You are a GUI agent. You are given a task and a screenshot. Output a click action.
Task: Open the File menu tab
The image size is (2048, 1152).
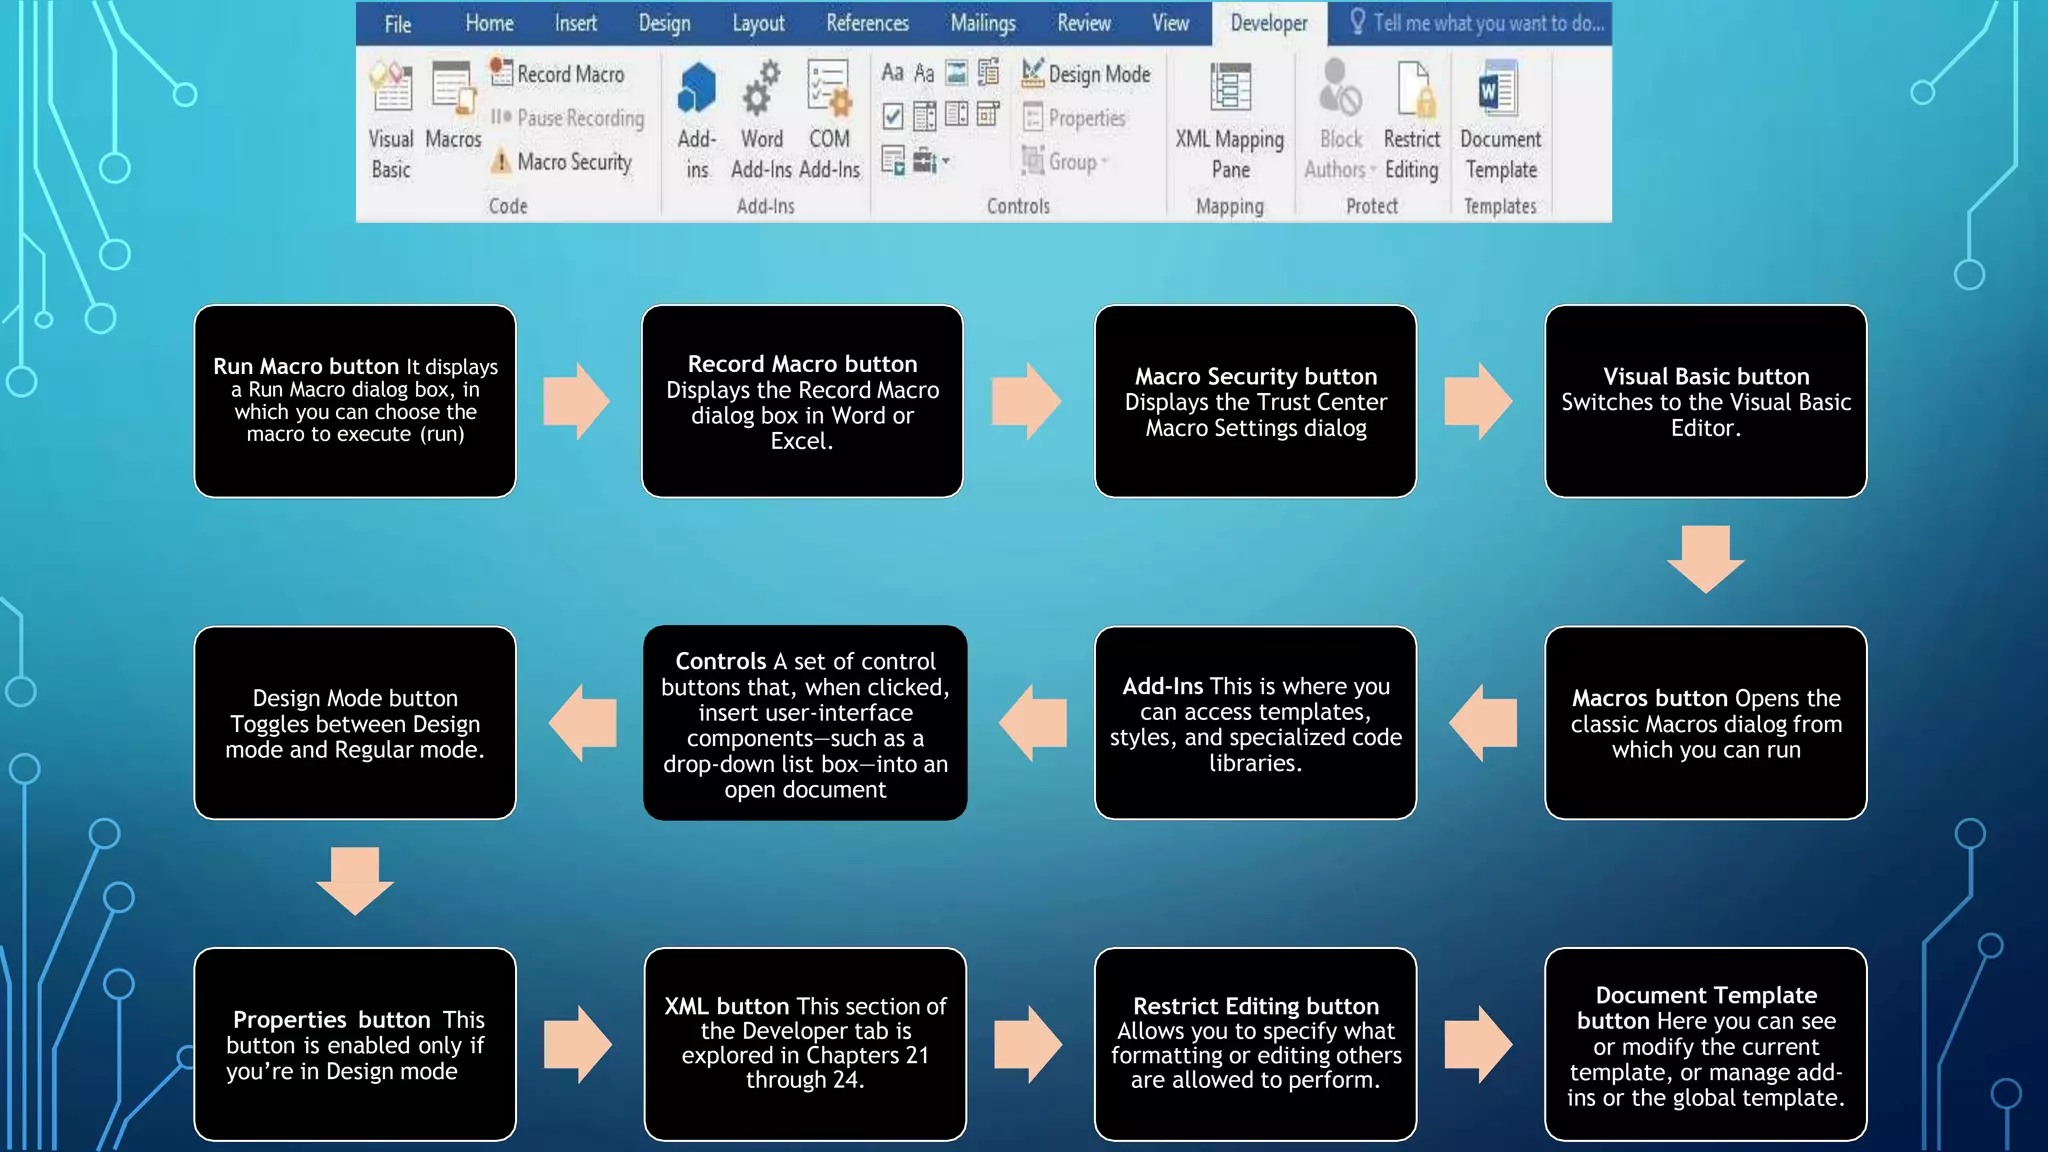click(x=398, y=24)
